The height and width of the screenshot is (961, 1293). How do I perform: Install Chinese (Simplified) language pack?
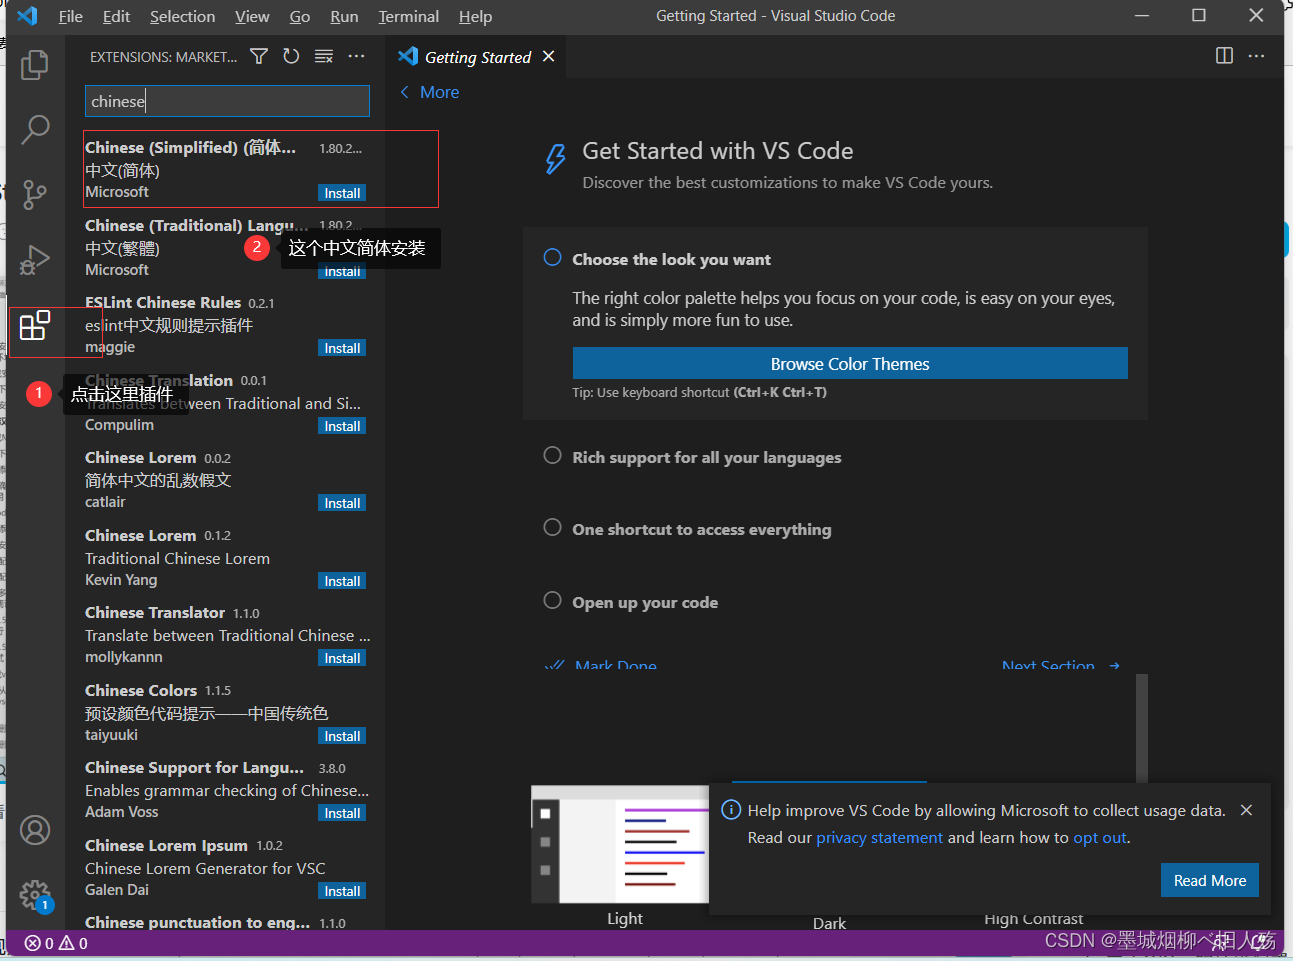(342, 193)
